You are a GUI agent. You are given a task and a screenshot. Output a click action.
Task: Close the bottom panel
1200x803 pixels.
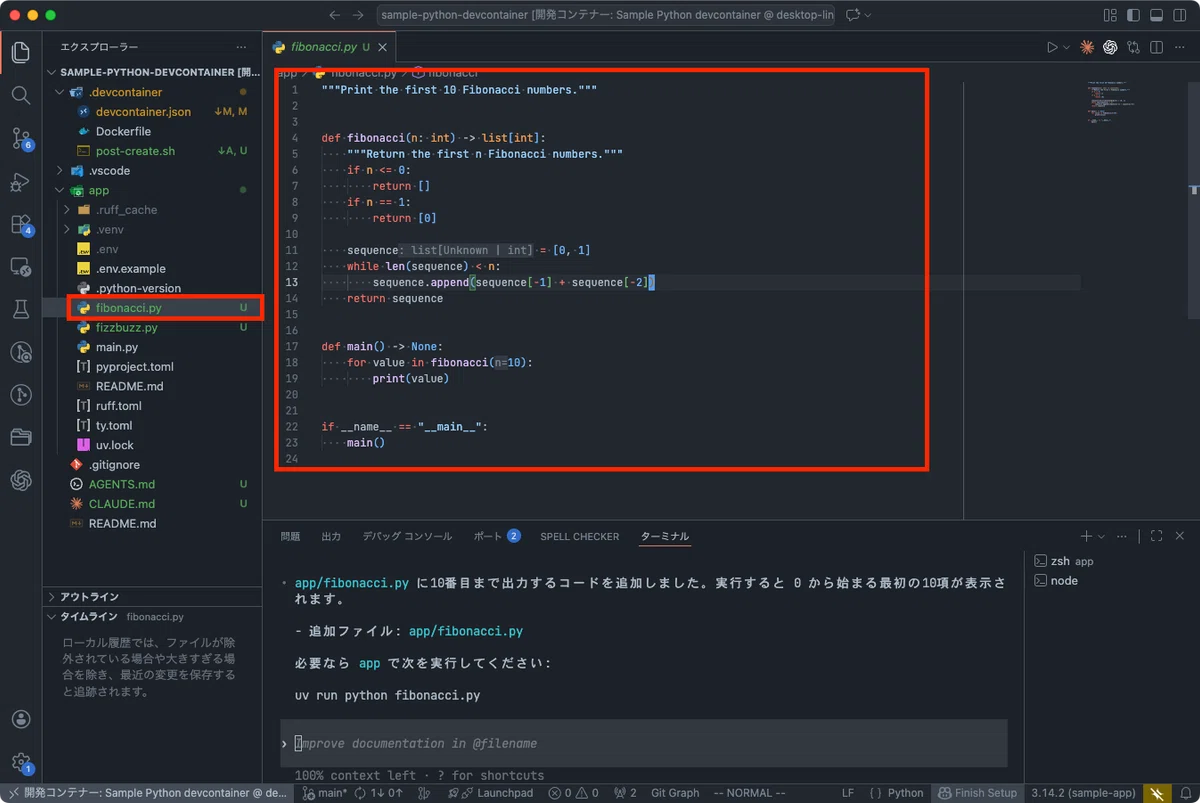coord(1180,536)
